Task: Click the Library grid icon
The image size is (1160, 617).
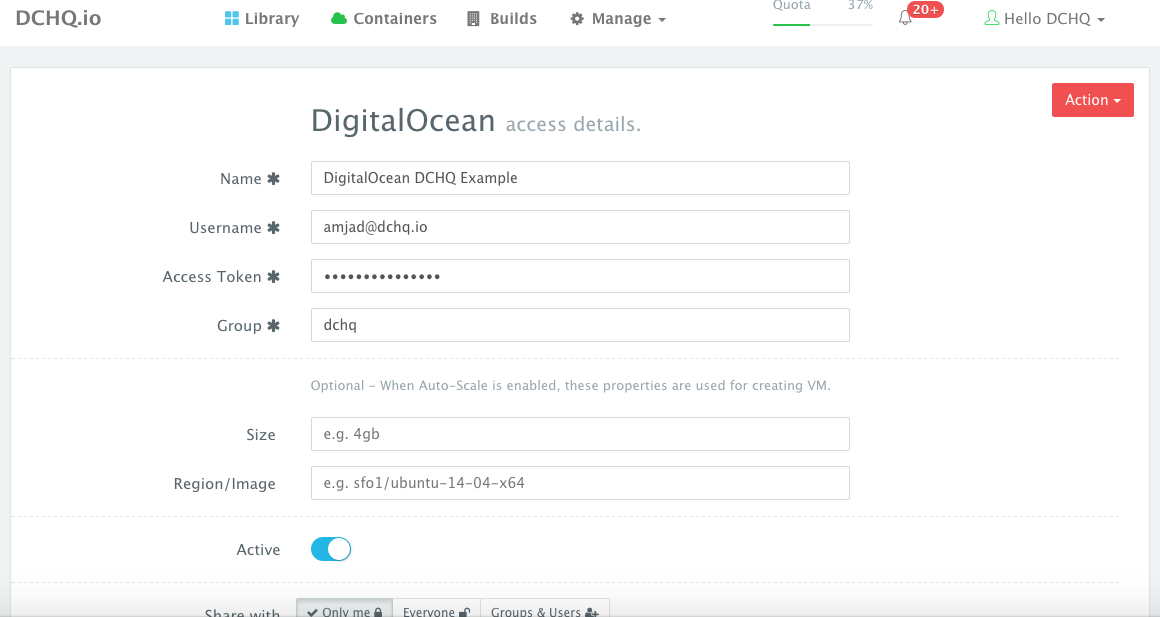Action: click(232, 18)
